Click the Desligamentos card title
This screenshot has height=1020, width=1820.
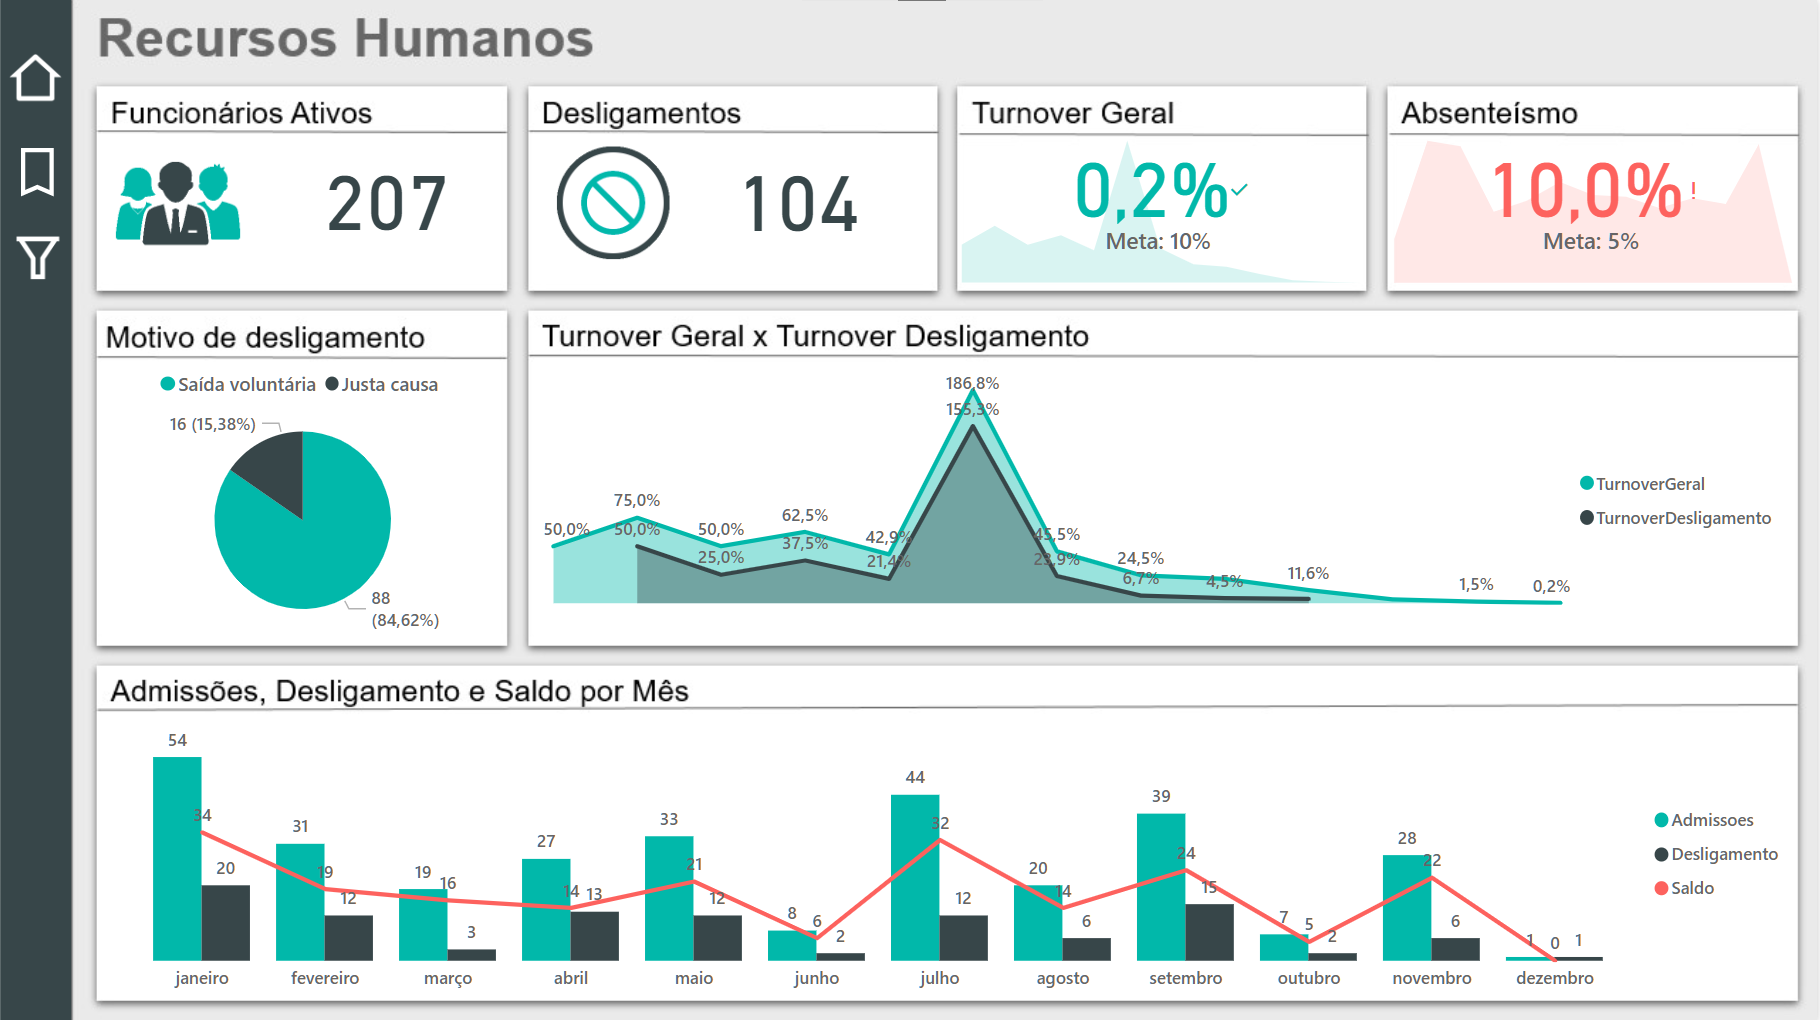tap(641, 113)
